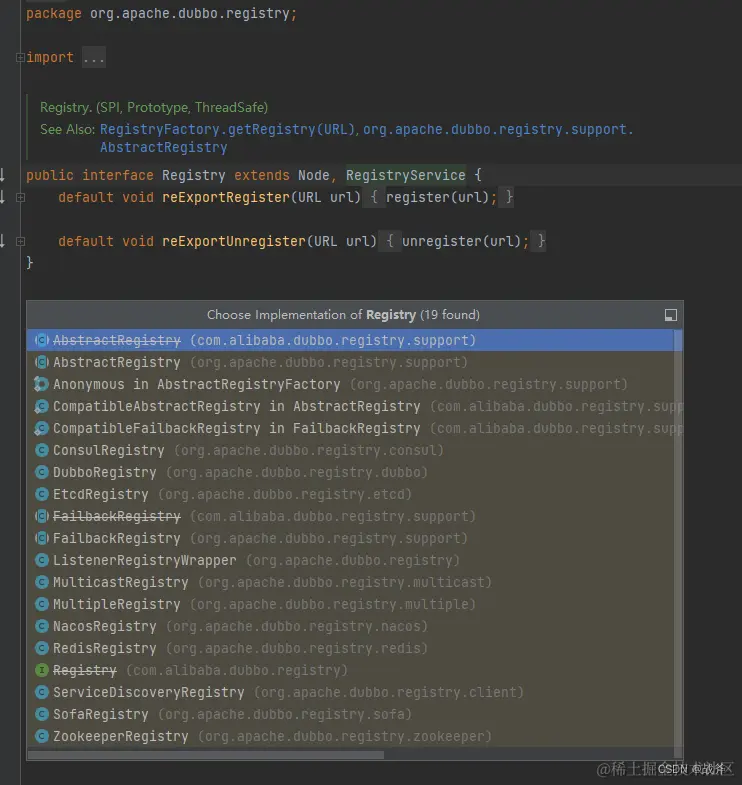Open NacosRegistry implementation
The height and width of the screenshot is (785, 742).
350,626
